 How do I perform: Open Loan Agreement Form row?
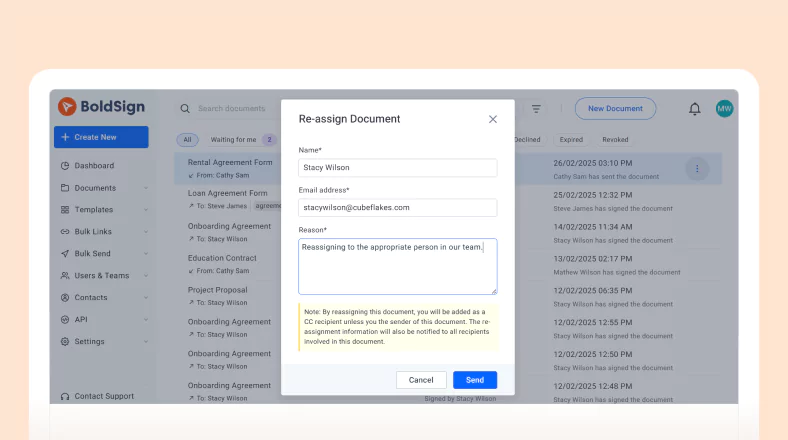tap(228, 193)
